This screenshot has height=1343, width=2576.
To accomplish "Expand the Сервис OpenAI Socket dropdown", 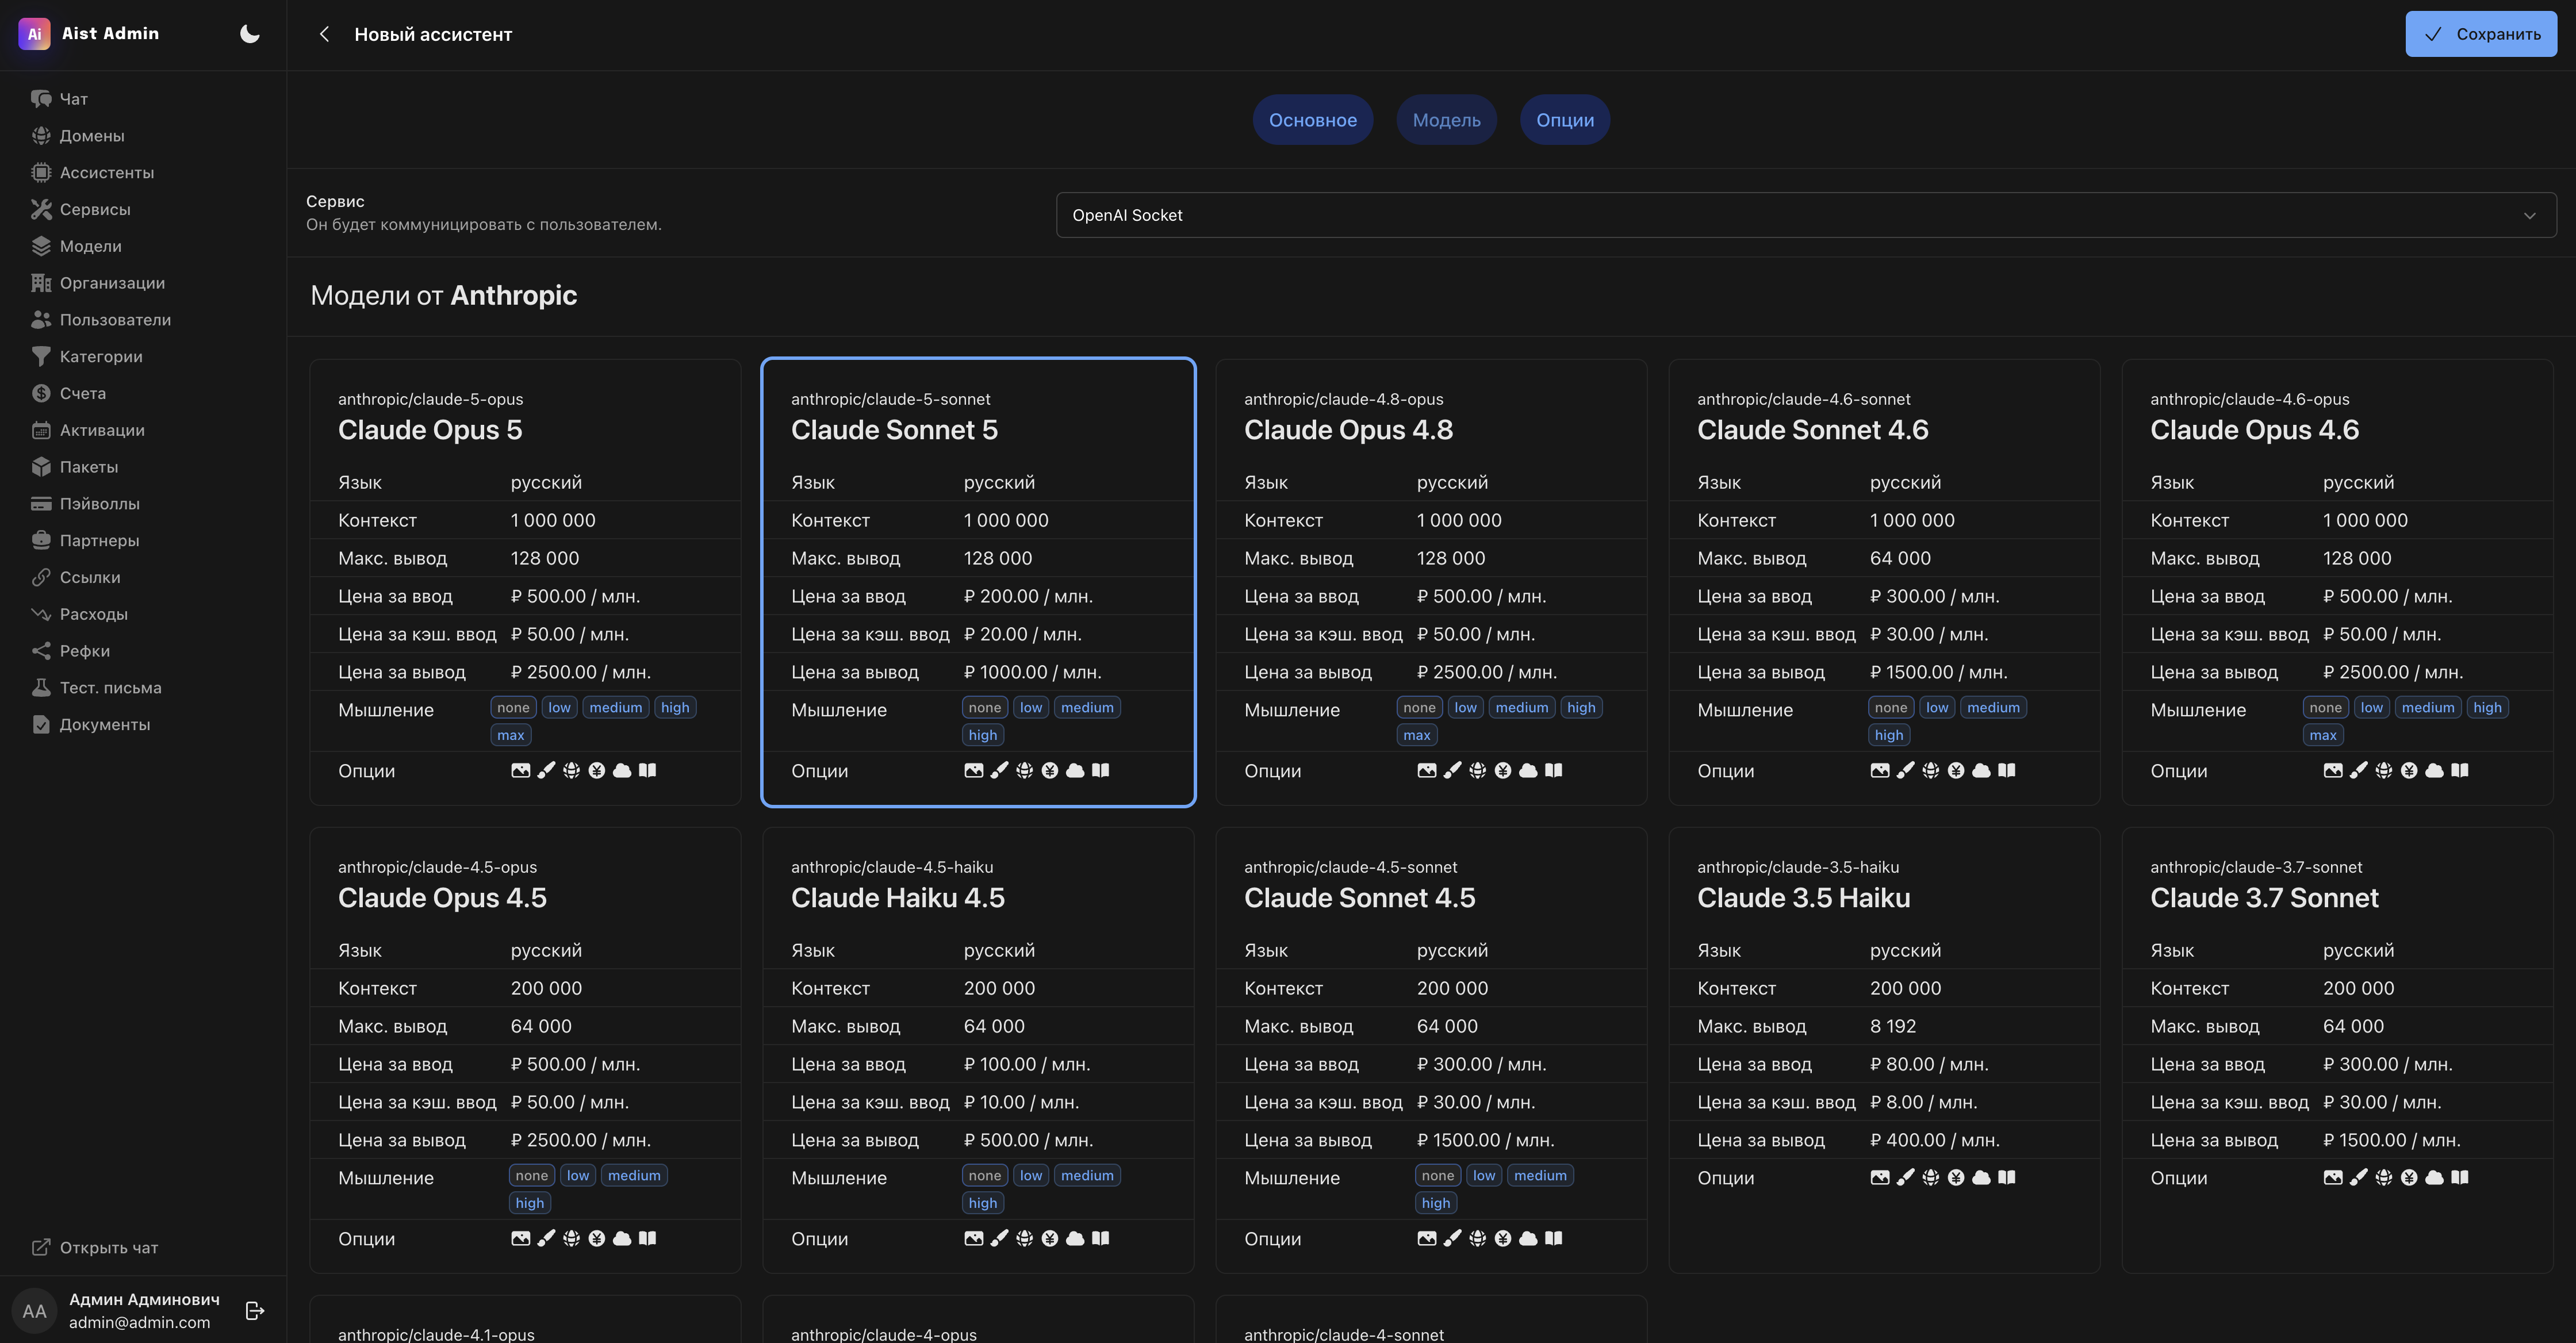I will coord(1806,215).
